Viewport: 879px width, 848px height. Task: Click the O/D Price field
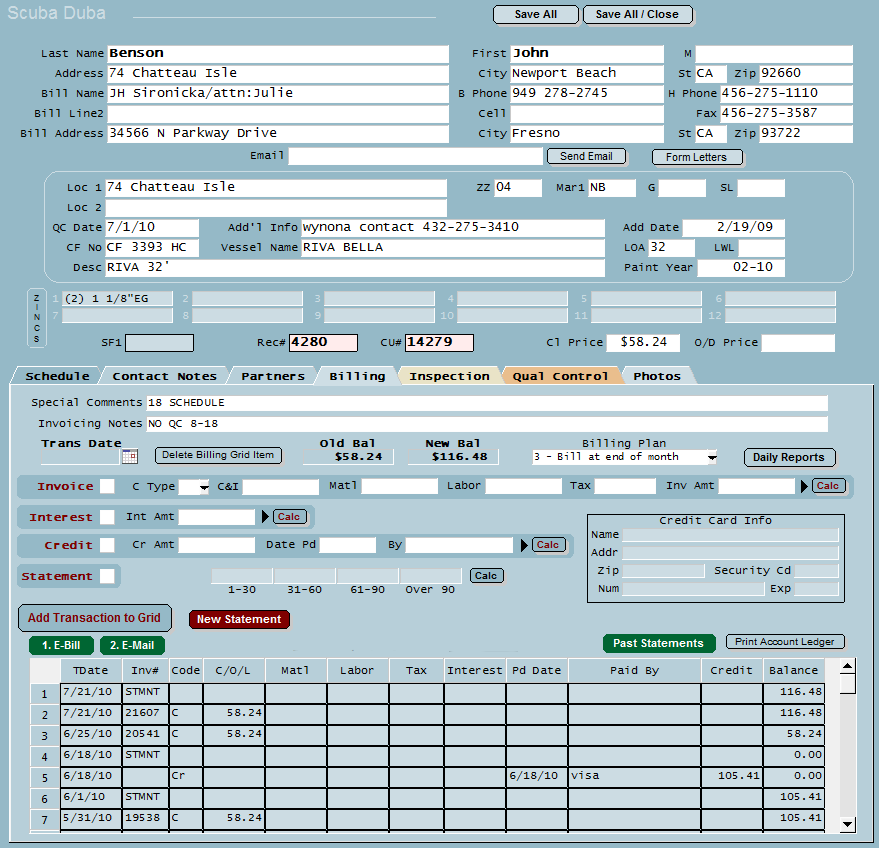pos(798,342)
